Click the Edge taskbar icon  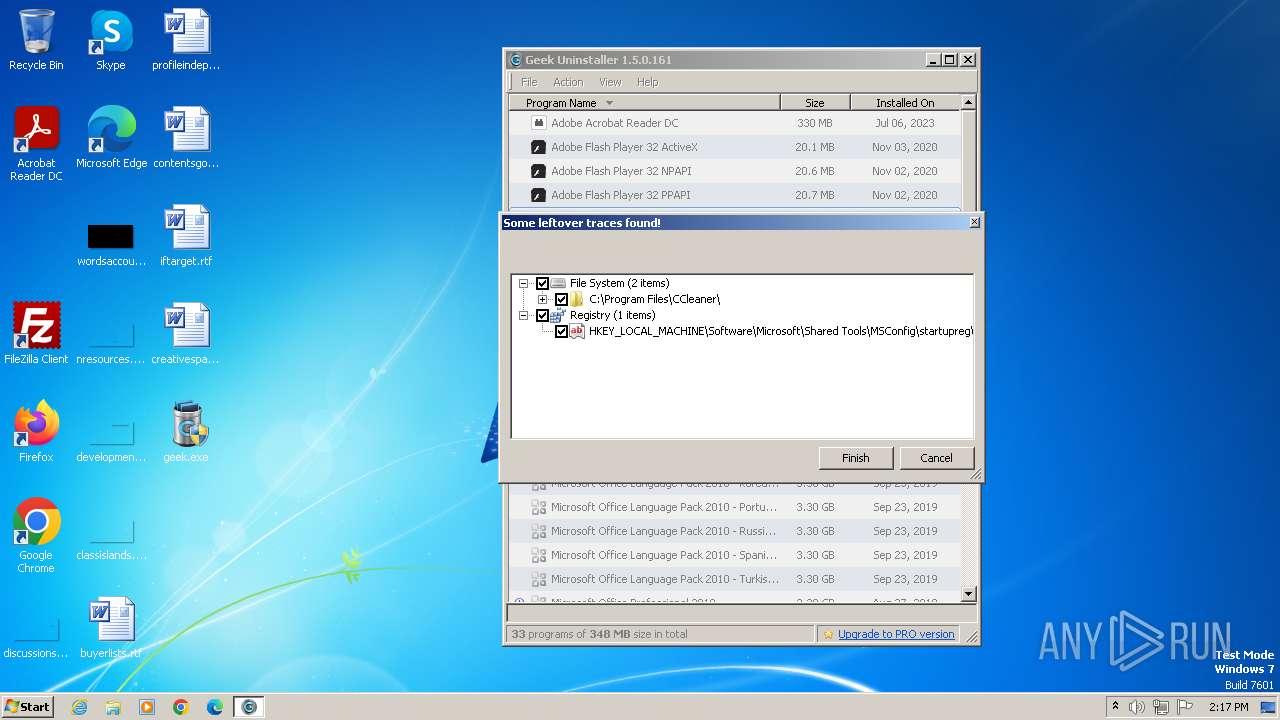(x=215, y=707)
